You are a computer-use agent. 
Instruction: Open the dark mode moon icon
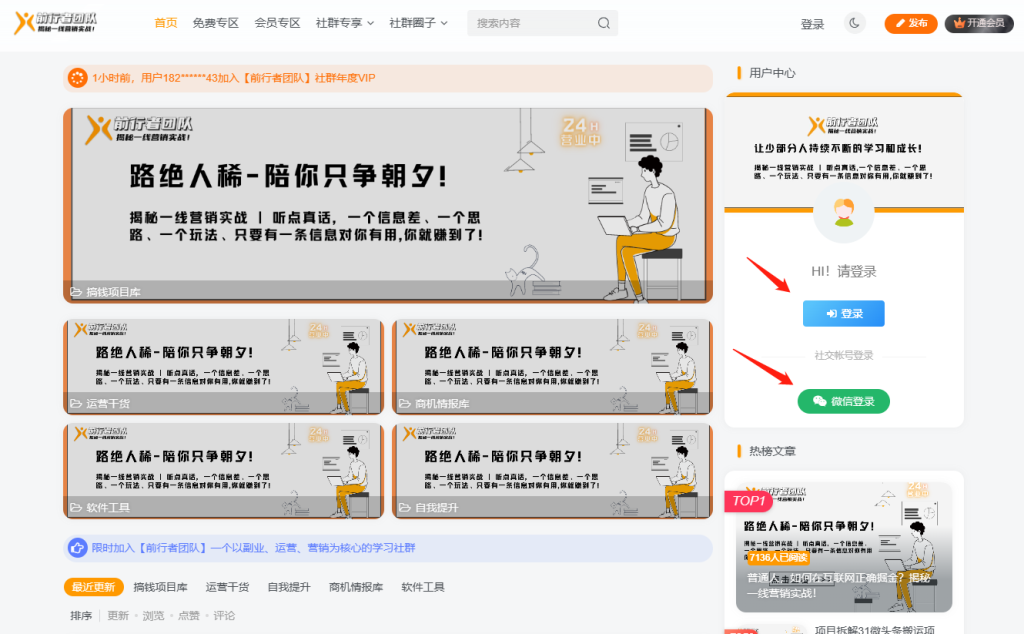pyautogui.click(x=854, y=22)
